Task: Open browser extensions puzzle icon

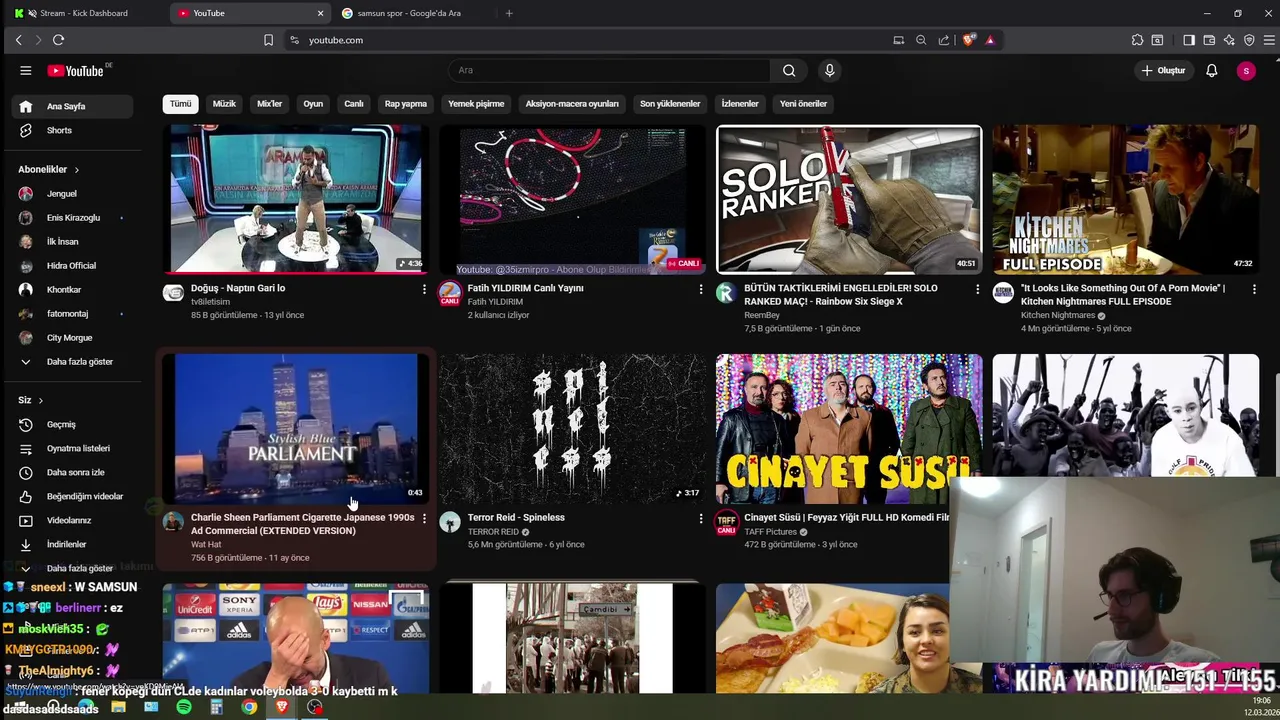Action: tap(1137, 40)
